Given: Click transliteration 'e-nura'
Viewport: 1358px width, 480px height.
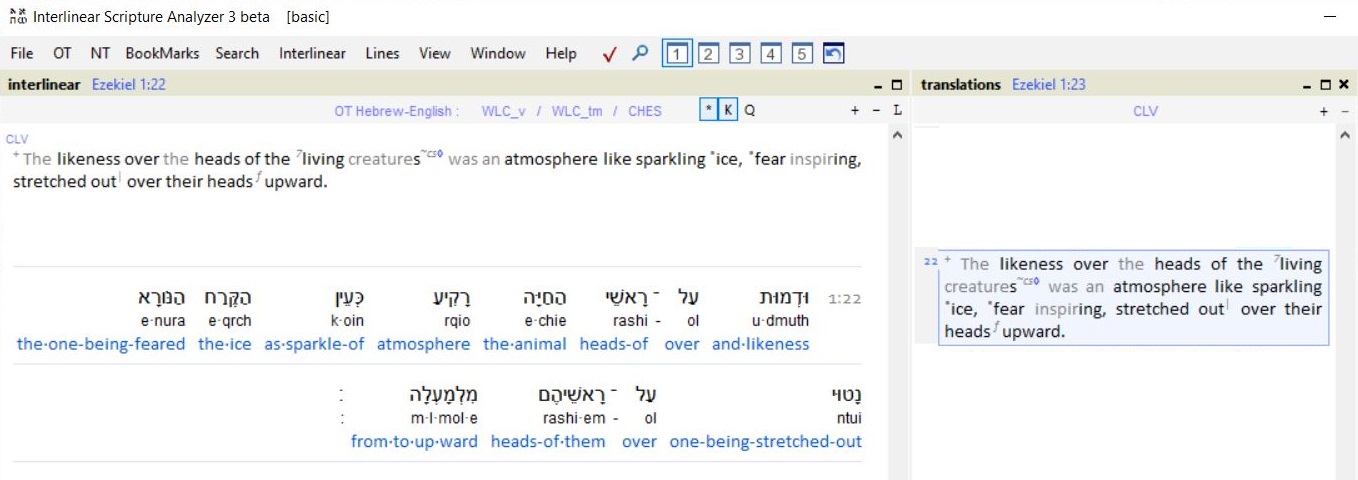Looking at the screenshot, I should [x=162, y=321].
